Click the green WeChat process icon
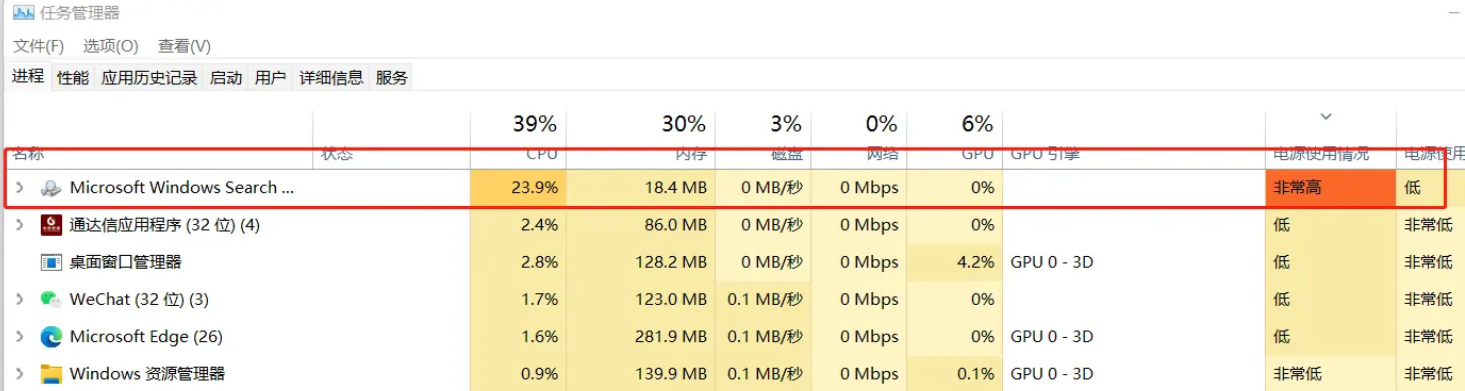This screenshot has width=1465, height=391. [x=51, y=299]
